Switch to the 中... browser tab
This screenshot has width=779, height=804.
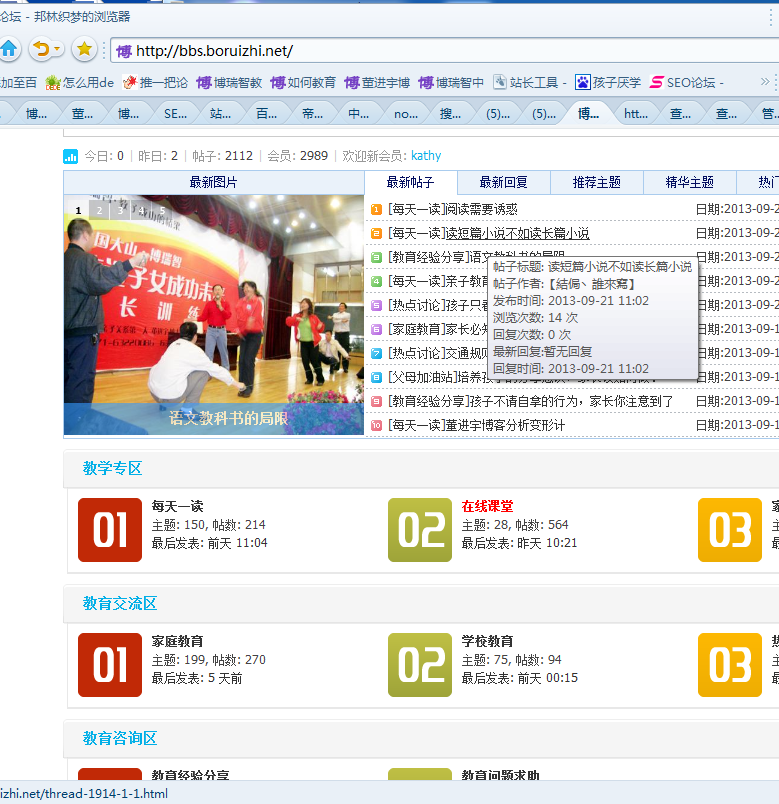pos(358,114)
